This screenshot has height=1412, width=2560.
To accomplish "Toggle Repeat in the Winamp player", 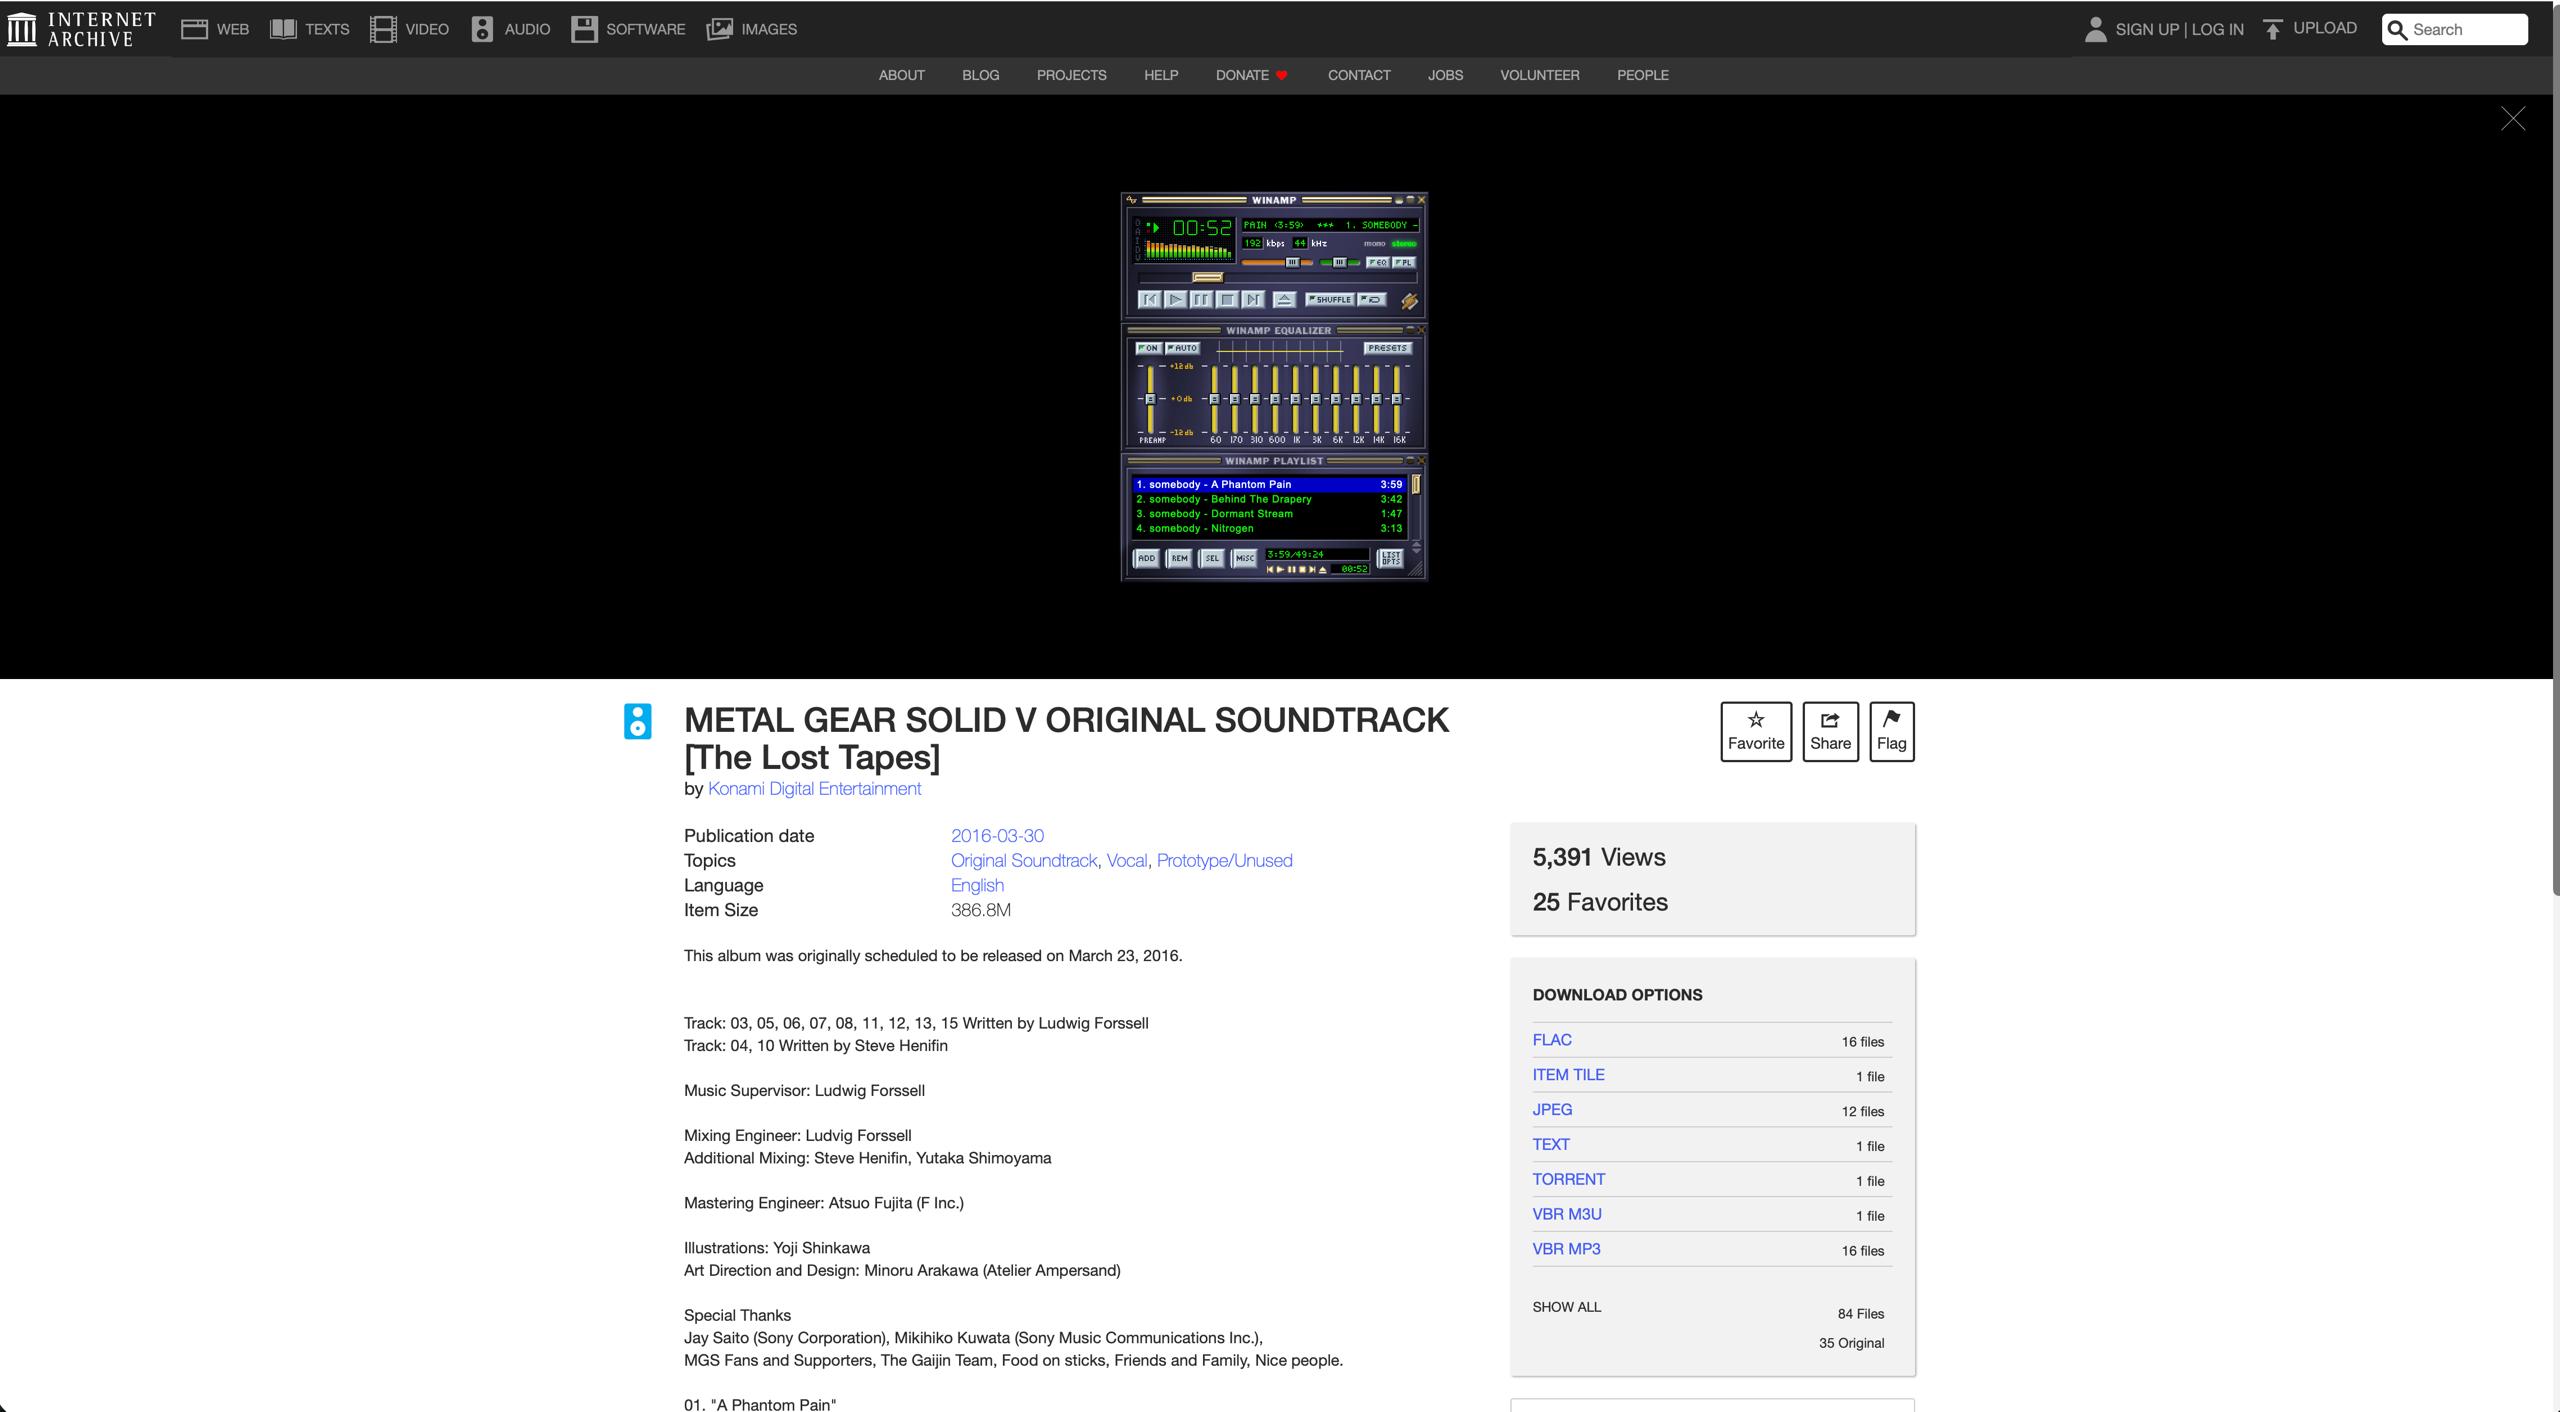I will point(1372,300).
